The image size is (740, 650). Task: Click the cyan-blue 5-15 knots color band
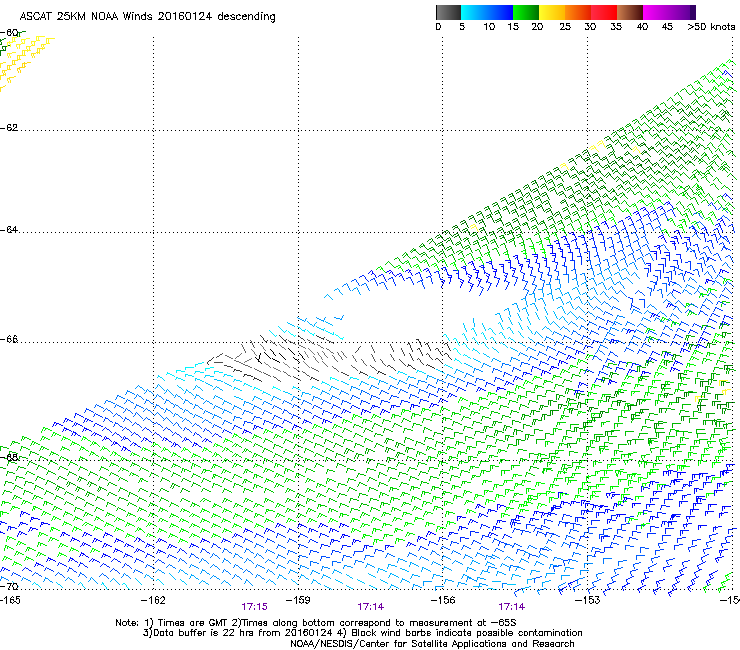click(x=487, y=12)
